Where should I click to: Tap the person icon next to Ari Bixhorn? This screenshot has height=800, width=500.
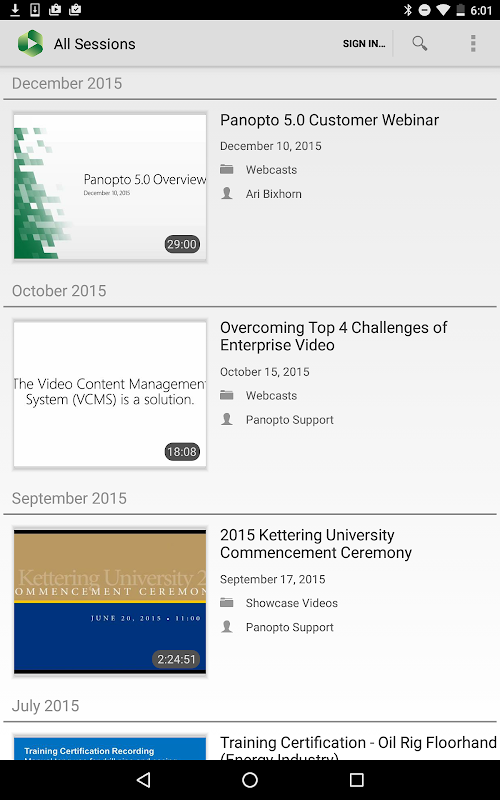coord(227,193)
